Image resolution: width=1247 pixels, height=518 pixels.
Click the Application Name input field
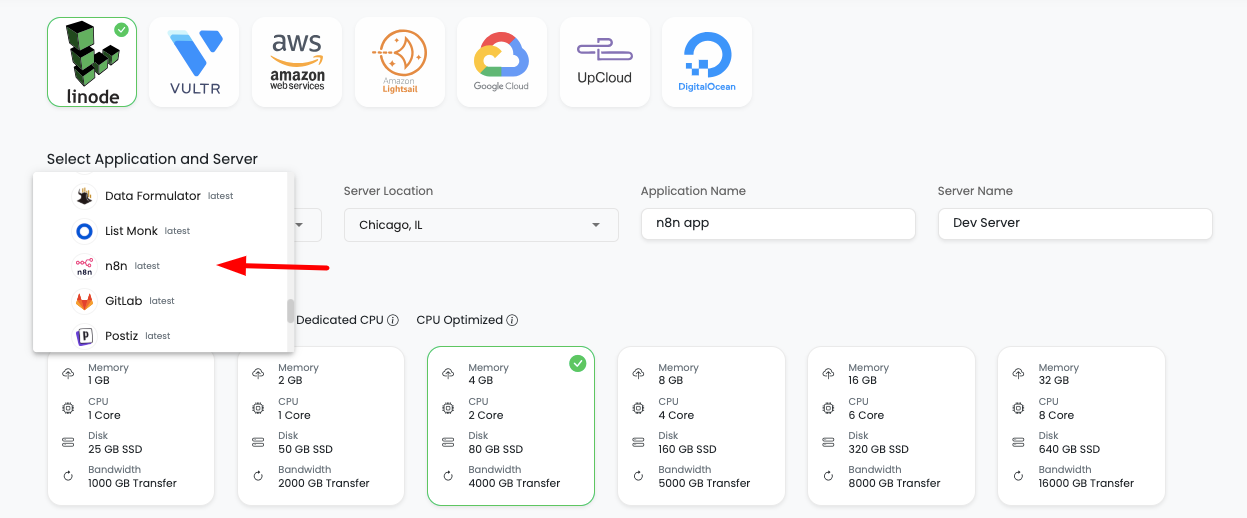coord(778,223)
